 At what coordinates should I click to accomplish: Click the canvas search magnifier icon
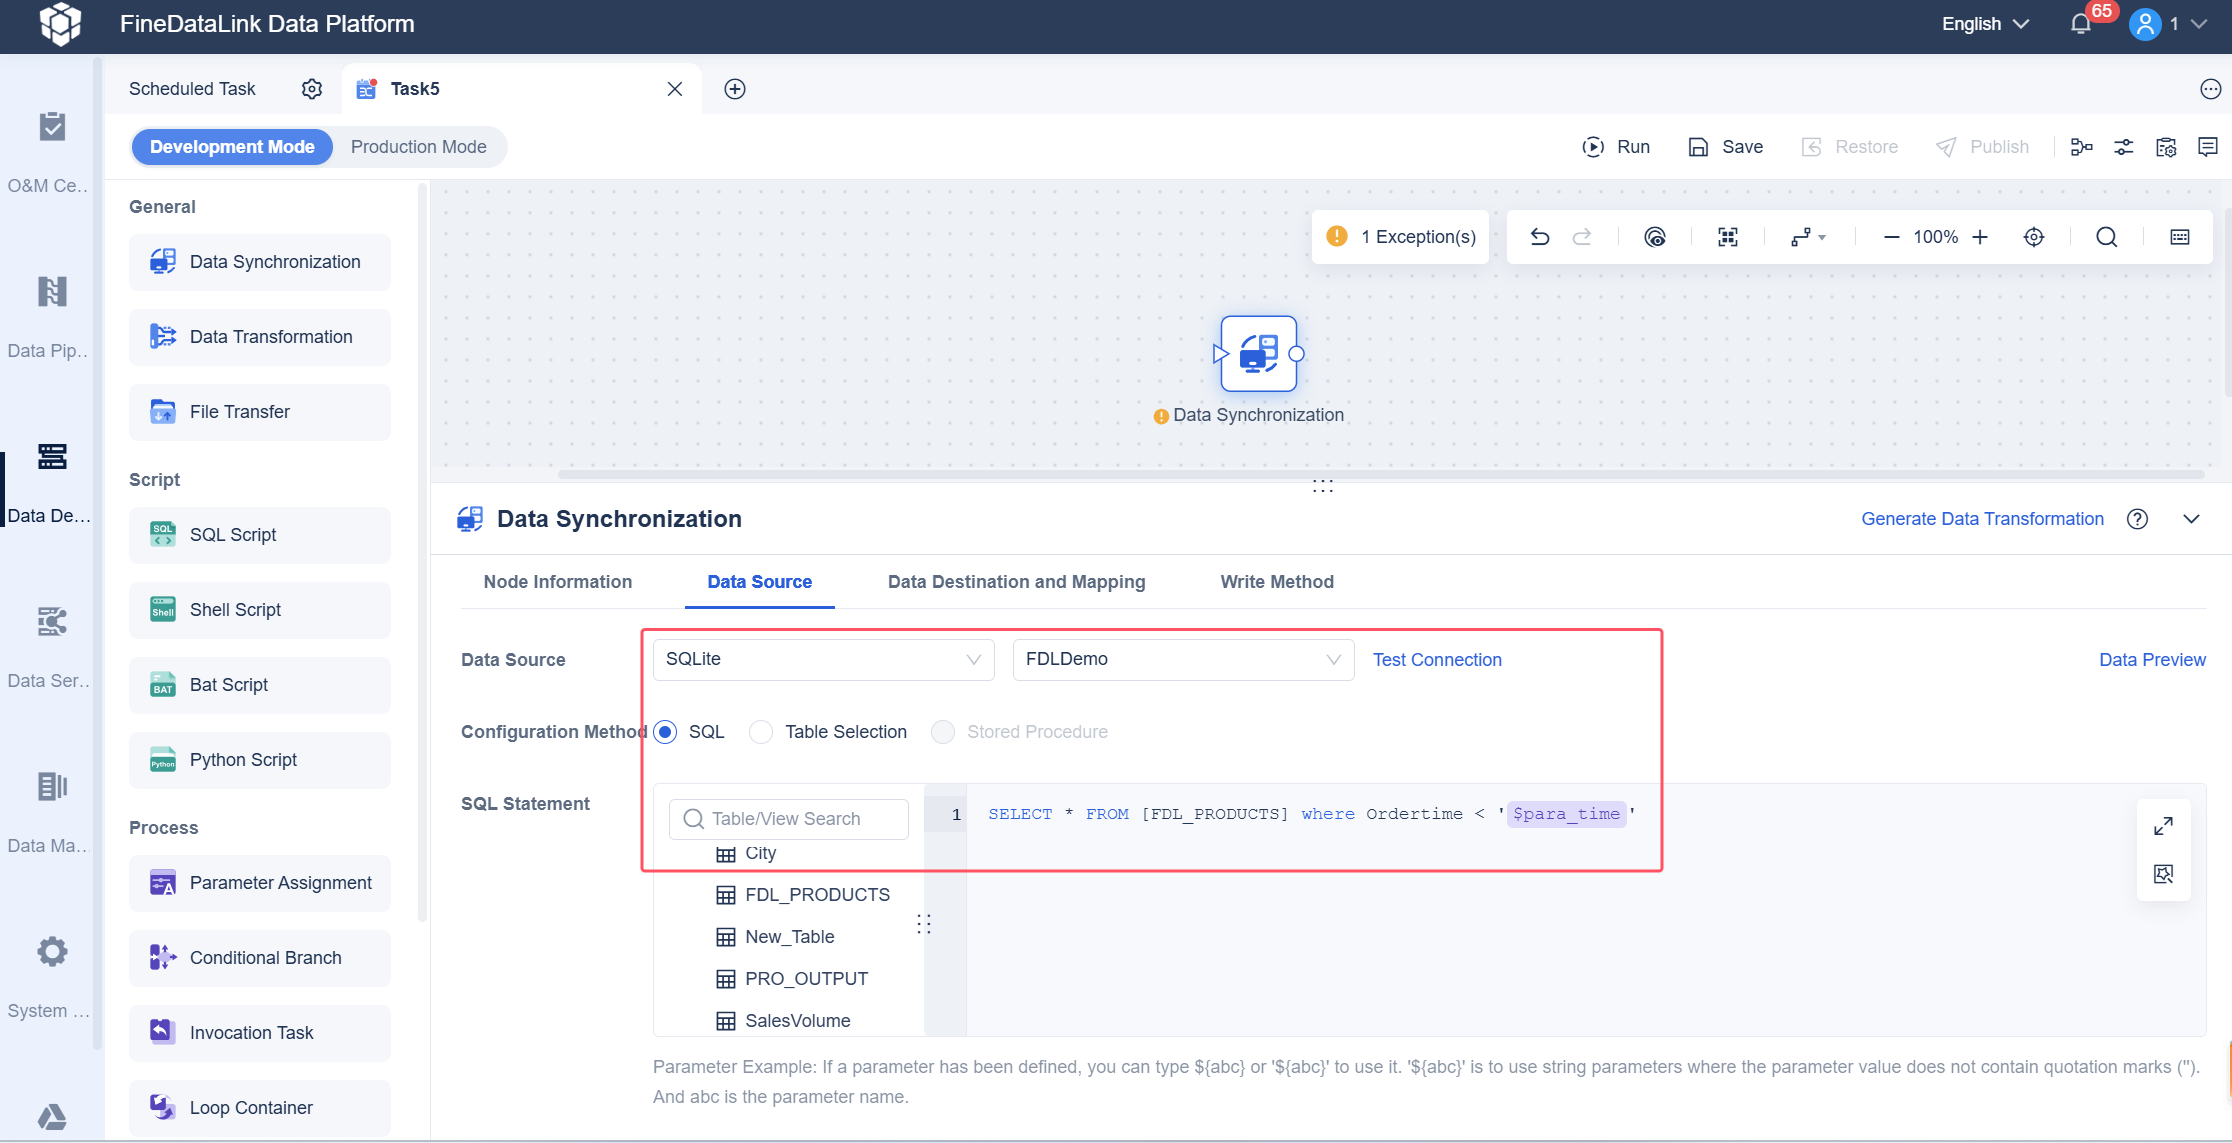[x=2106, y=237]
